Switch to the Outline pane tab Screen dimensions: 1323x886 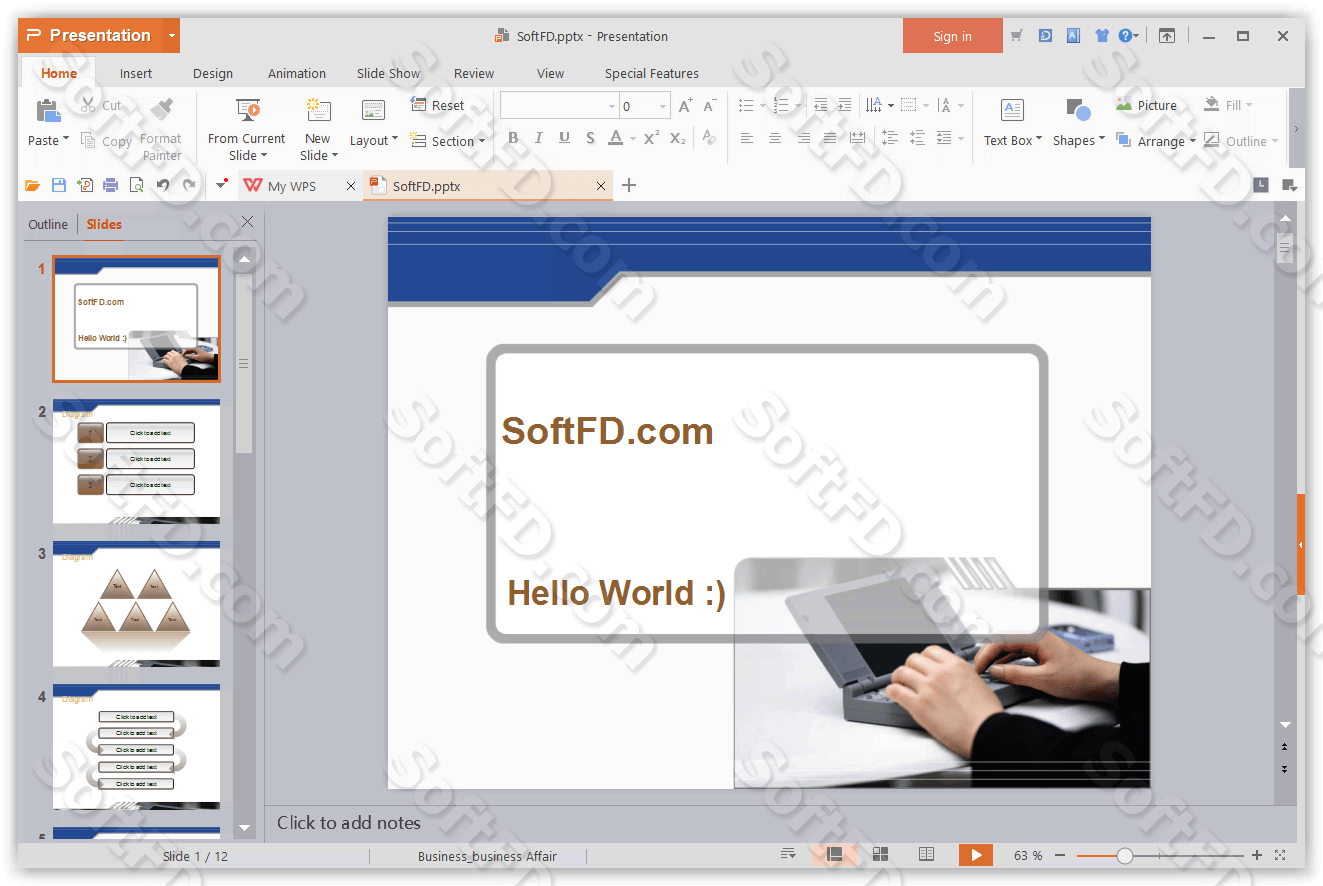coord(48,224)
